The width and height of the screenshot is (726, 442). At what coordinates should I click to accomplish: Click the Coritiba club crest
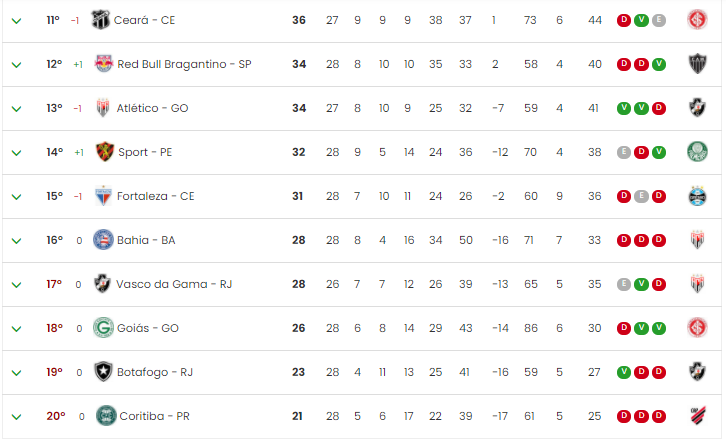[x=106, y=416]
